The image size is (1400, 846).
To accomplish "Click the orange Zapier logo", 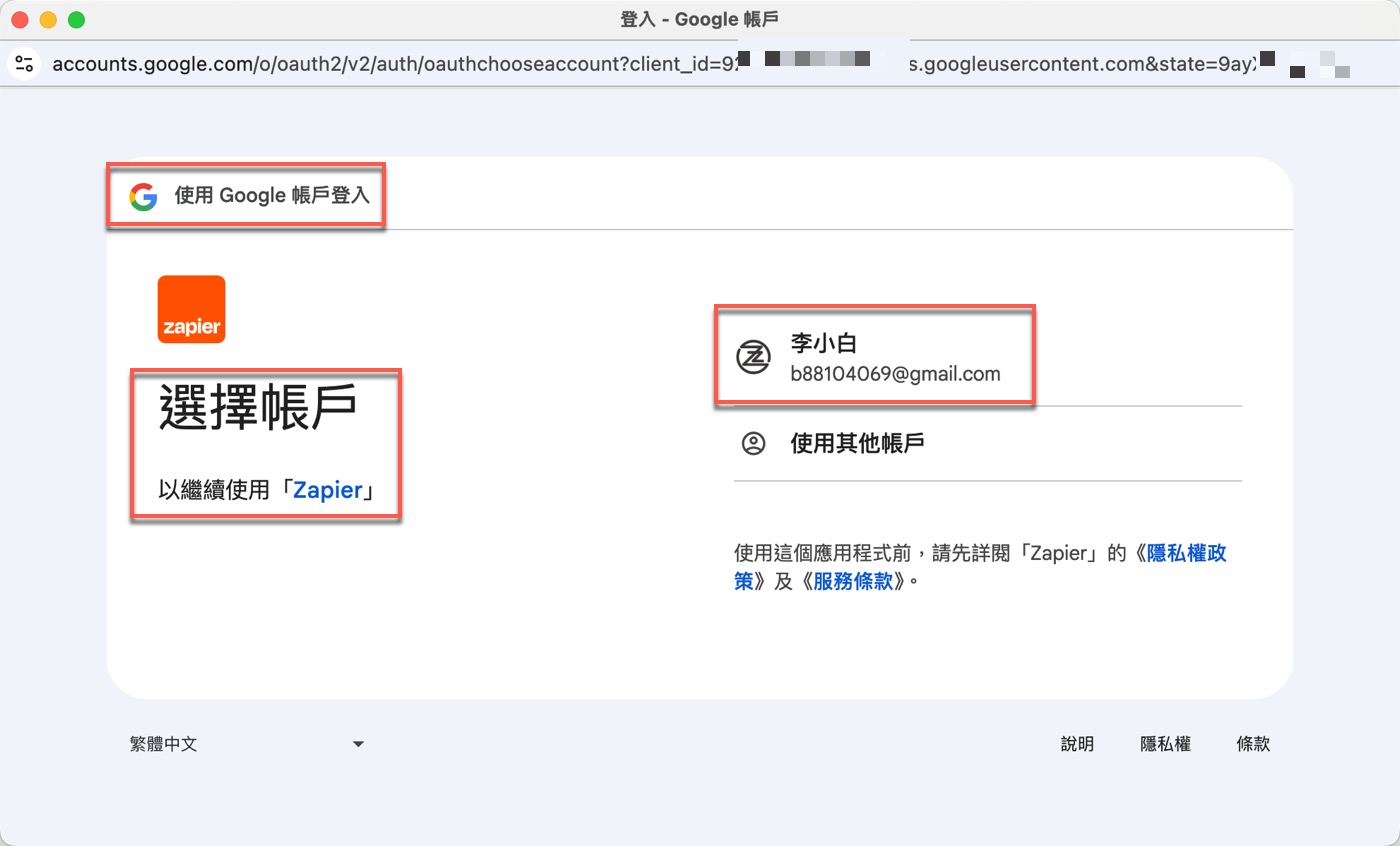I will coord(191,309).
